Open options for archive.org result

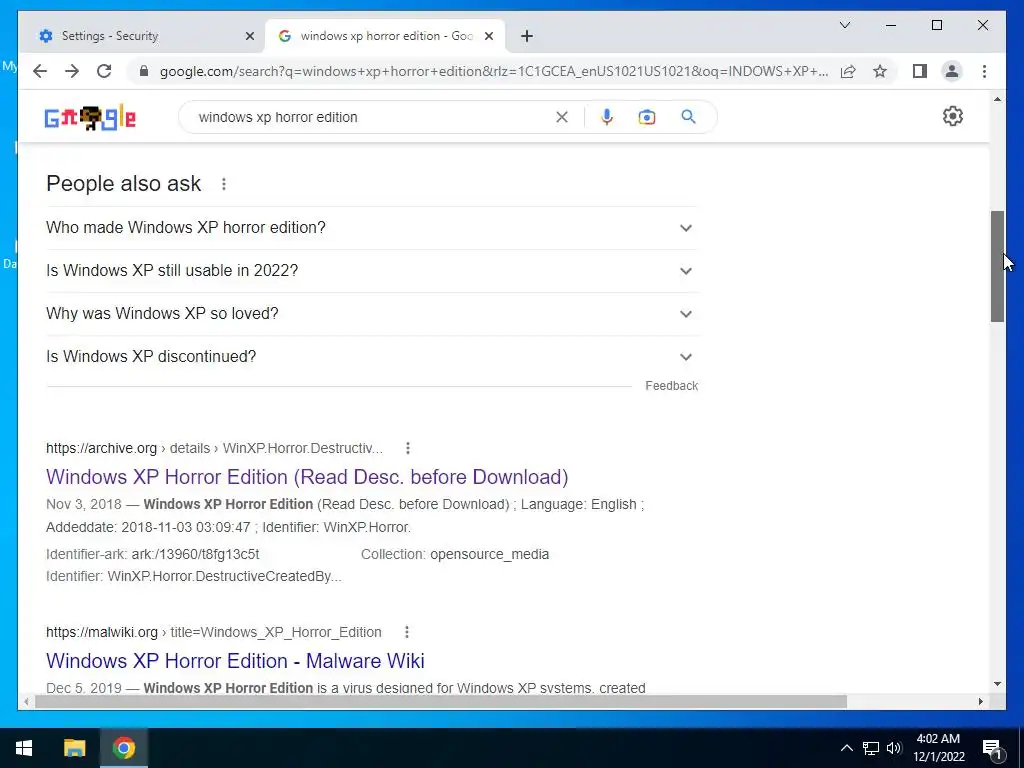tap(408, 448)
